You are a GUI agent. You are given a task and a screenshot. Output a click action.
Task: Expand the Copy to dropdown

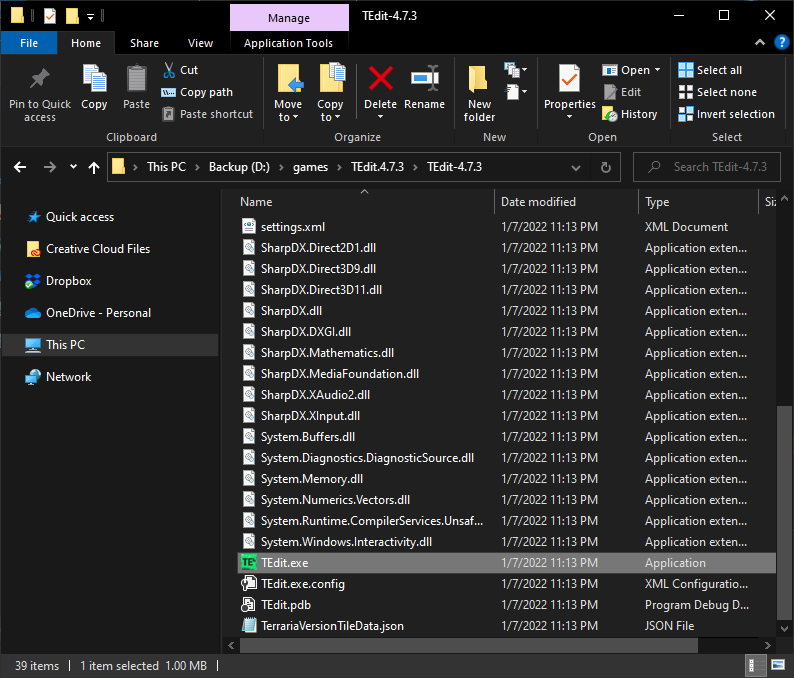pyautogui.click(x=330, y=117)
